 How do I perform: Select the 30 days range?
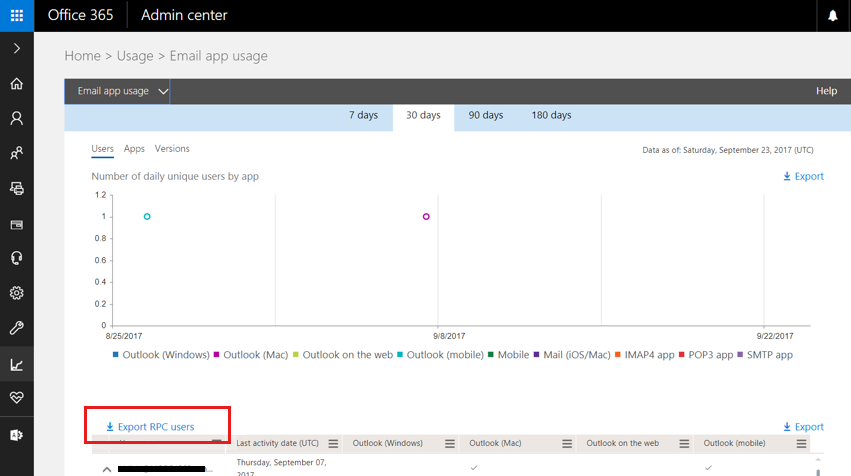(x=423, y=115)
